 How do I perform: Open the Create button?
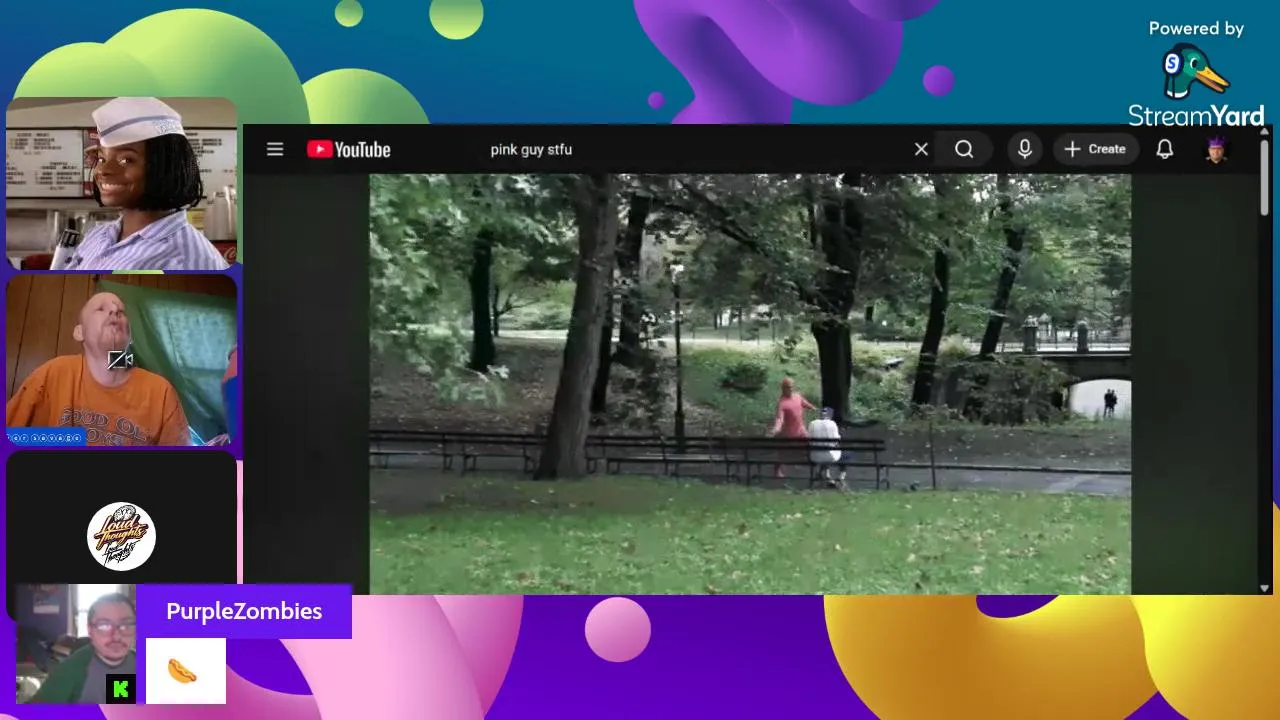tap(1095, 149)
